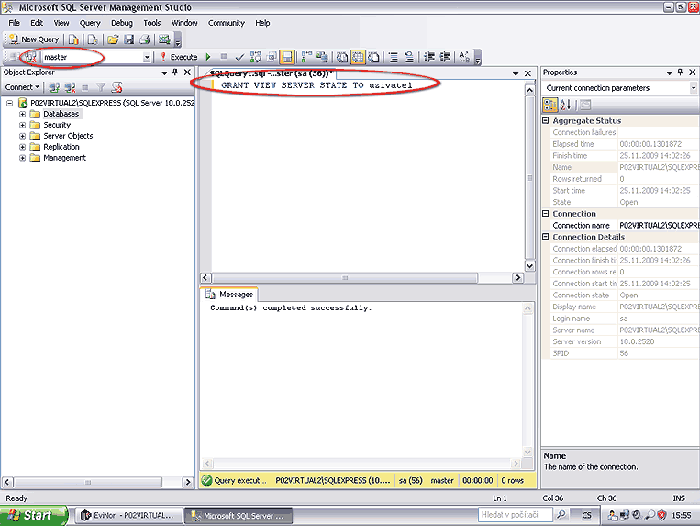Viewport: 700px width, 526px height.
Task: Open the Connect dropdown in Object Explorer
Action: (22, 87)
